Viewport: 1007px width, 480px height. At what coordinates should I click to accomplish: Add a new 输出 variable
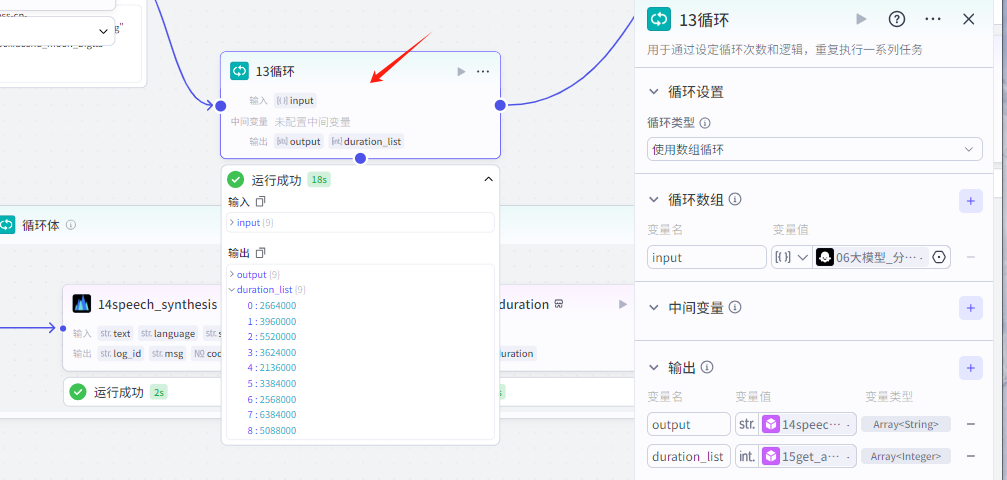tap(970, 368)
